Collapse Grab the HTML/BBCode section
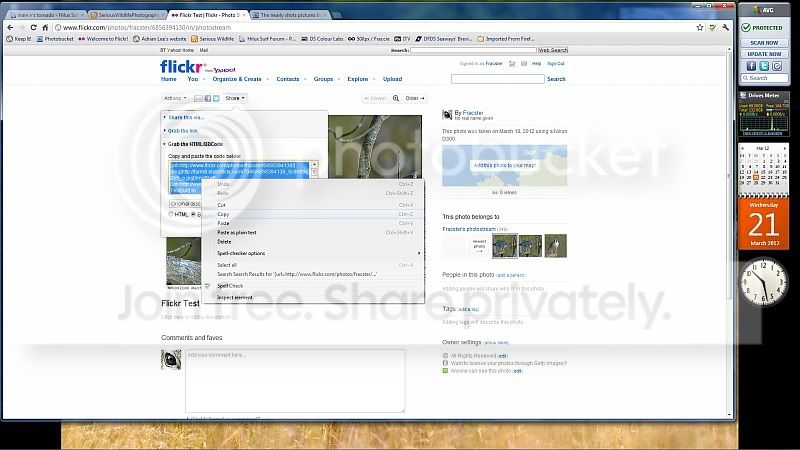 tap(195, 144)
